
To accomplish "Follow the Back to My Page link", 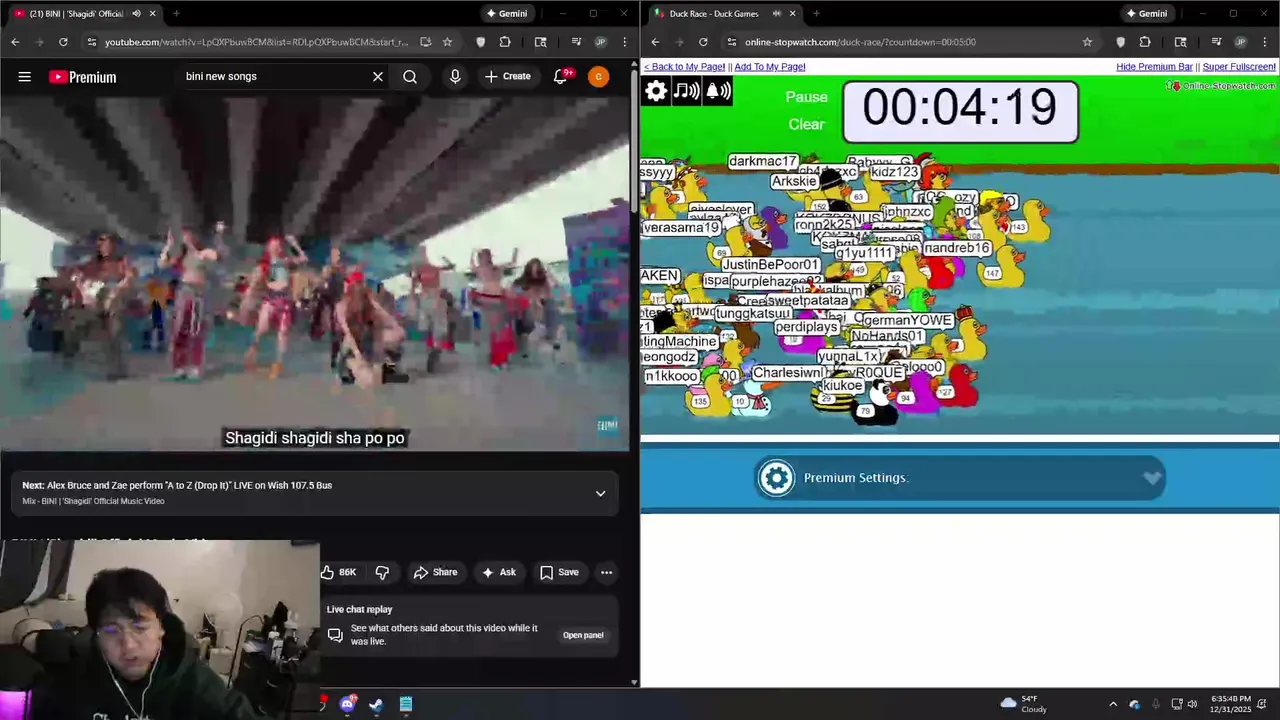I will click(685, 66).
